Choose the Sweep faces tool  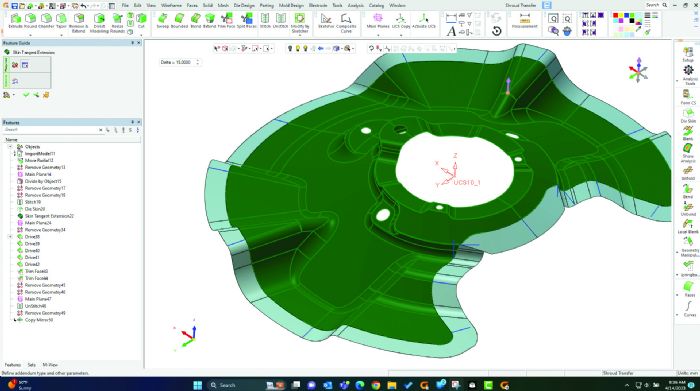[162, 21]
